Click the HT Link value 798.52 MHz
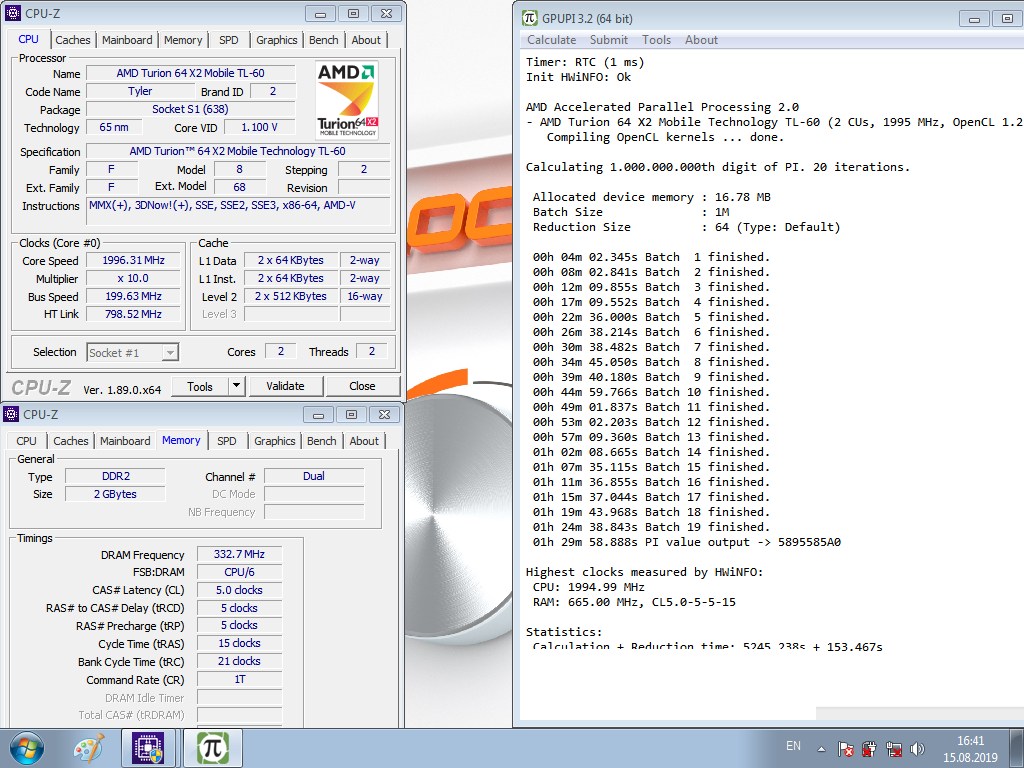Screen dimensions: 1024x768 coord(134,314)
